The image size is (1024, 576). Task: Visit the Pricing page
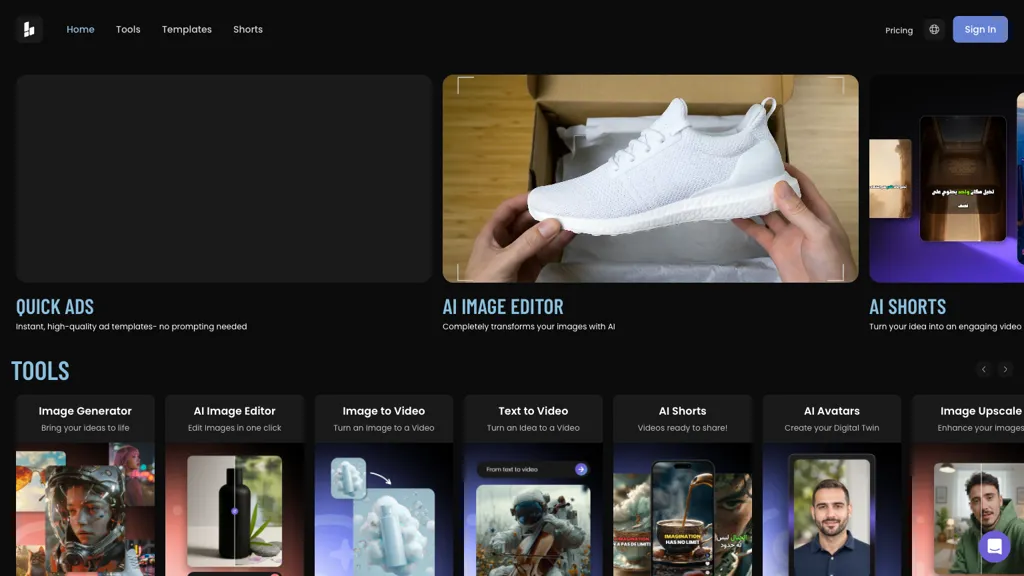[899, 30]
